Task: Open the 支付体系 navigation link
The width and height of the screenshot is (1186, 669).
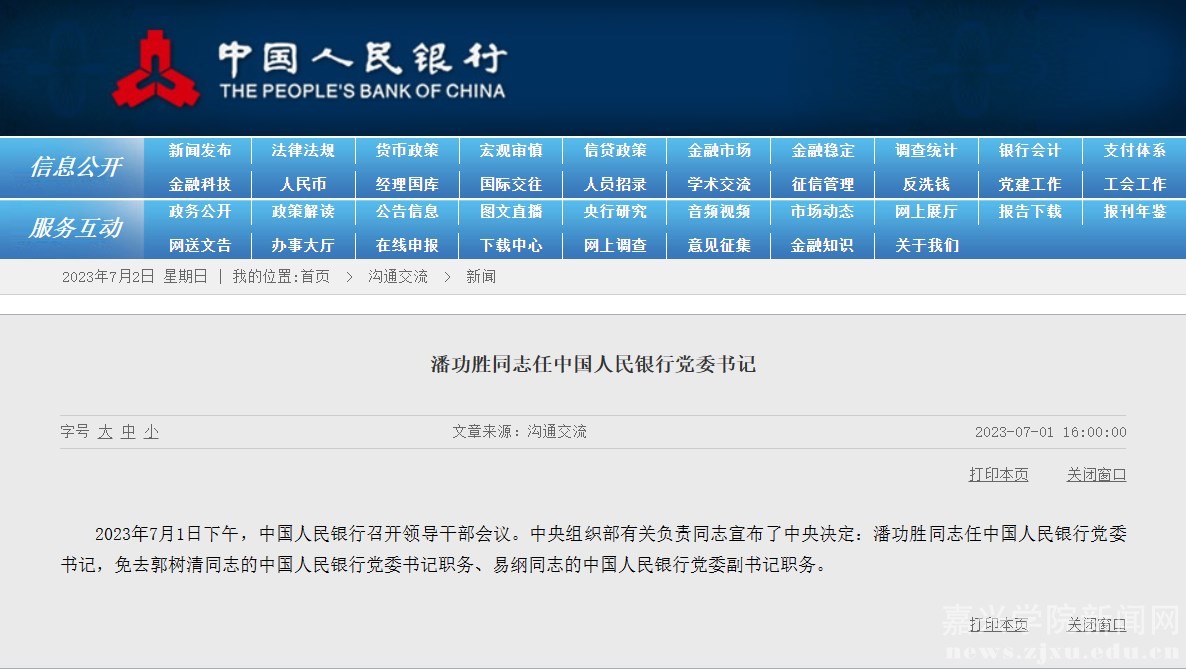Action: coord(1134,151)
